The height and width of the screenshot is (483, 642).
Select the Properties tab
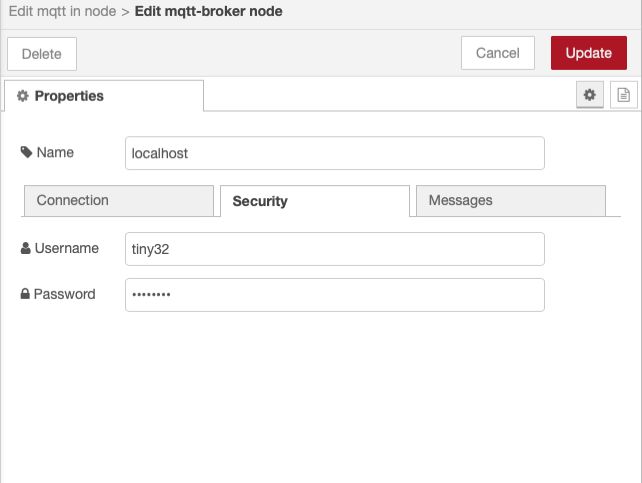pos(104,96)
